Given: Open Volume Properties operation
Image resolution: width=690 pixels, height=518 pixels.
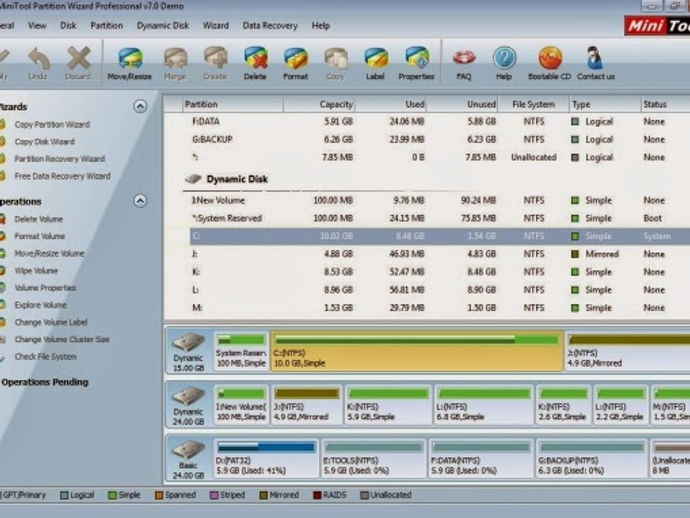Looking at the screenshot, I should coord(45,288).
